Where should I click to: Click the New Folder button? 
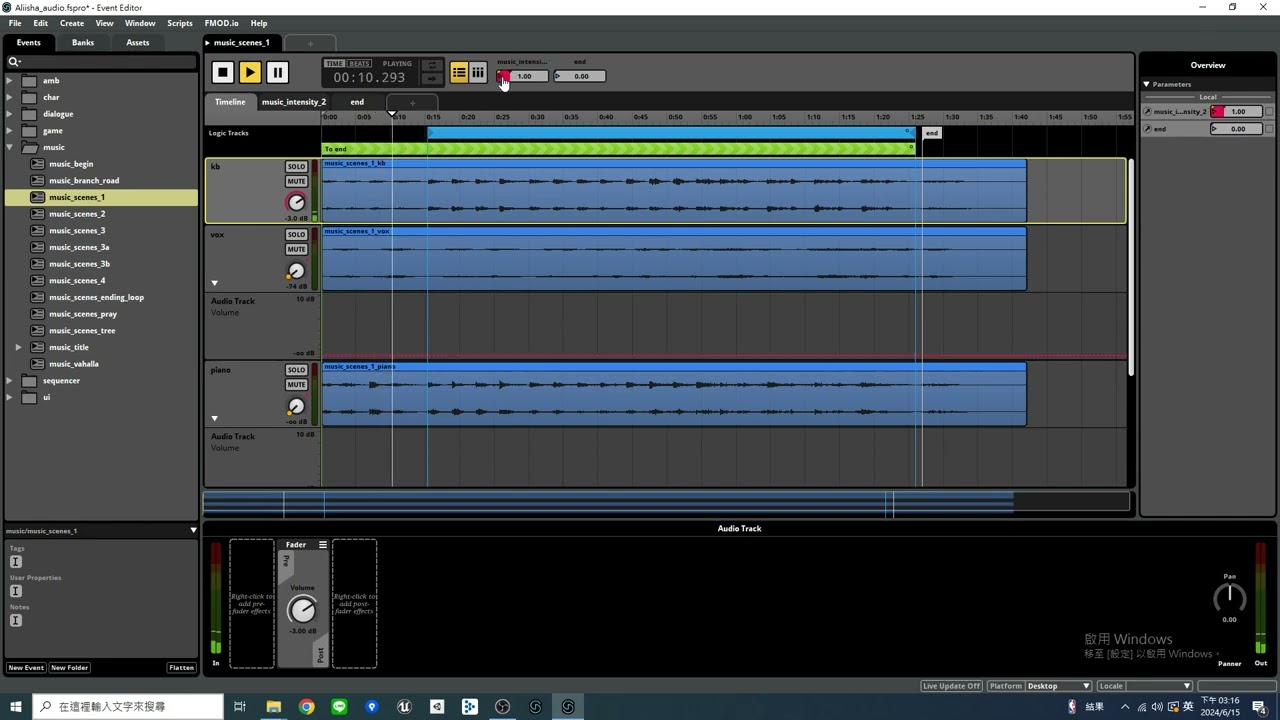tap(69, 668)
